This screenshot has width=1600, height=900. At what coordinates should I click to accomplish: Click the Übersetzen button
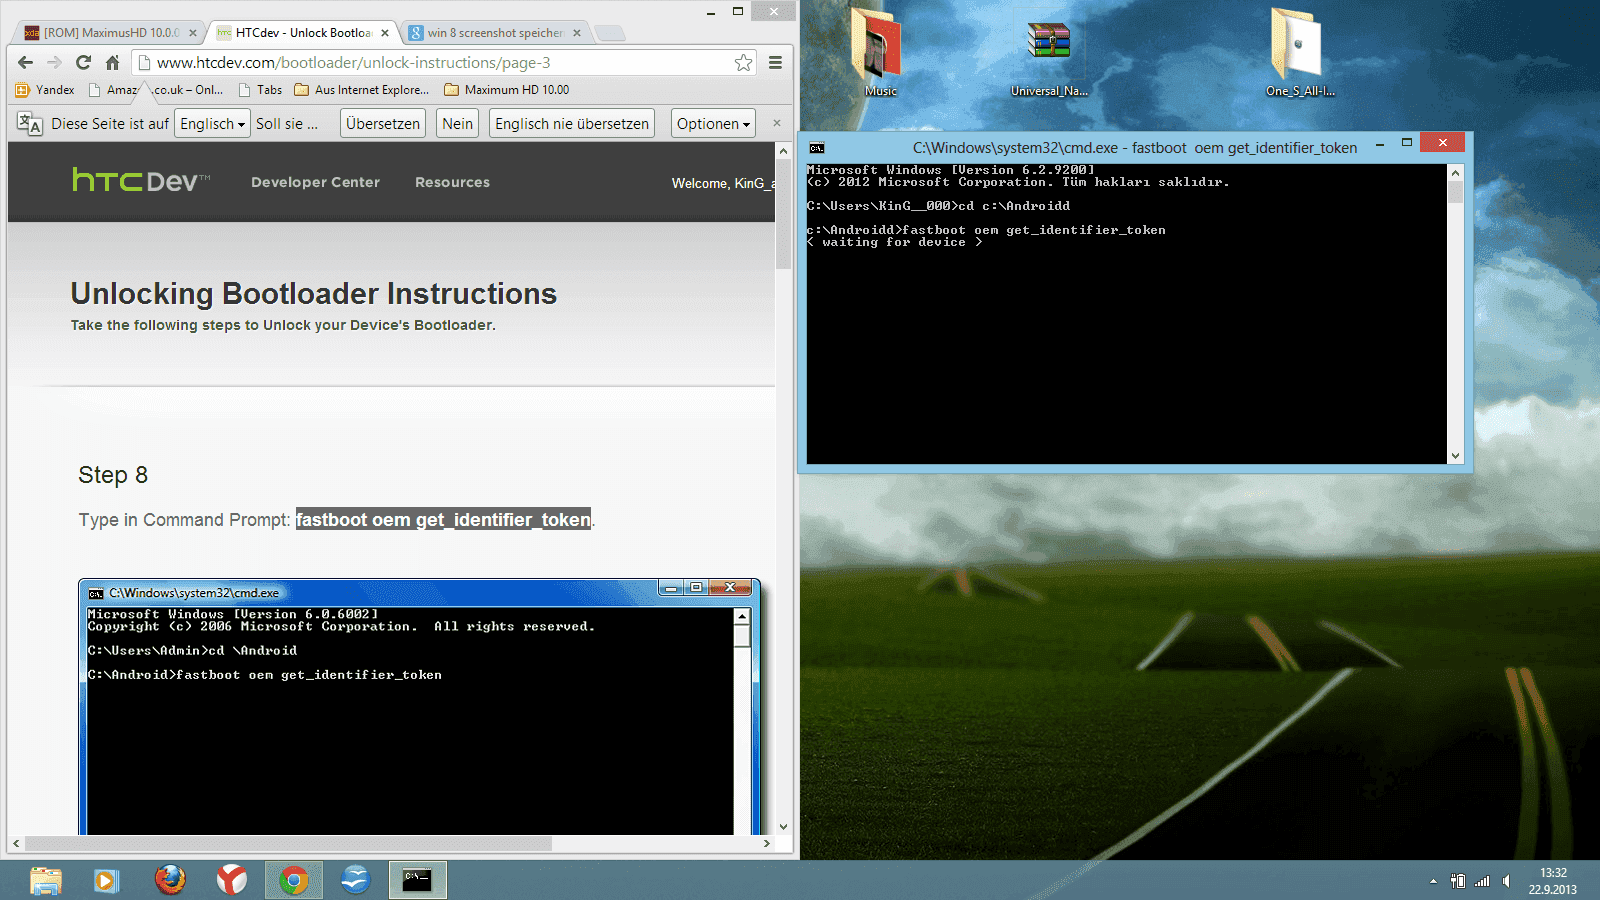click(x=383, y=124)
